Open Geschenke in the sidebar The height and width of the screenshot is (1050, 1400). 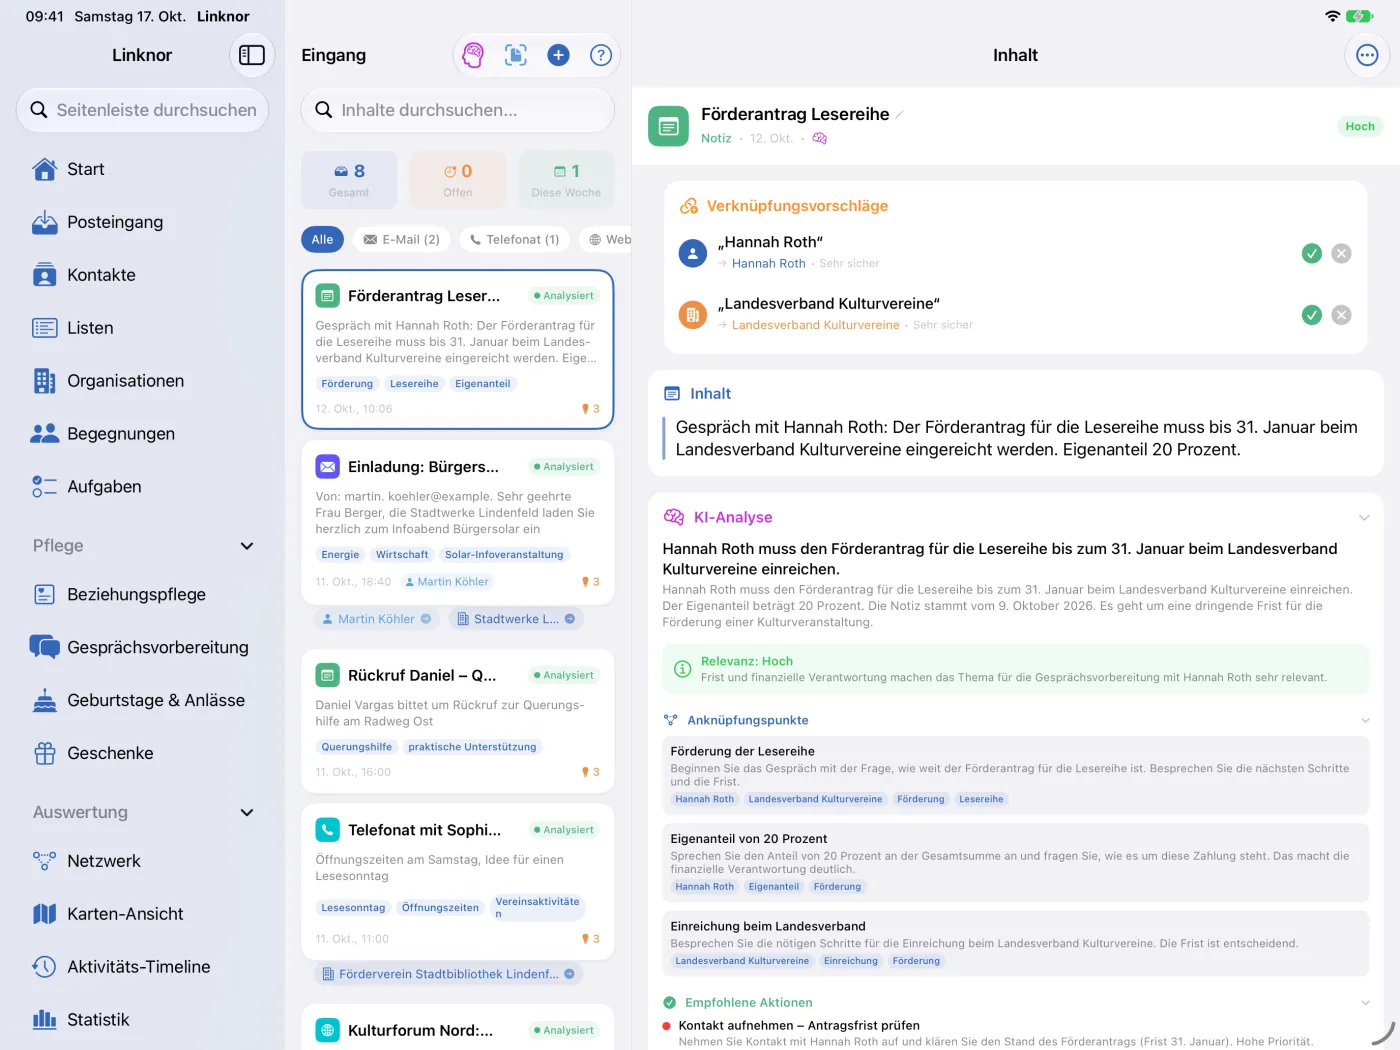pos(142,753)
